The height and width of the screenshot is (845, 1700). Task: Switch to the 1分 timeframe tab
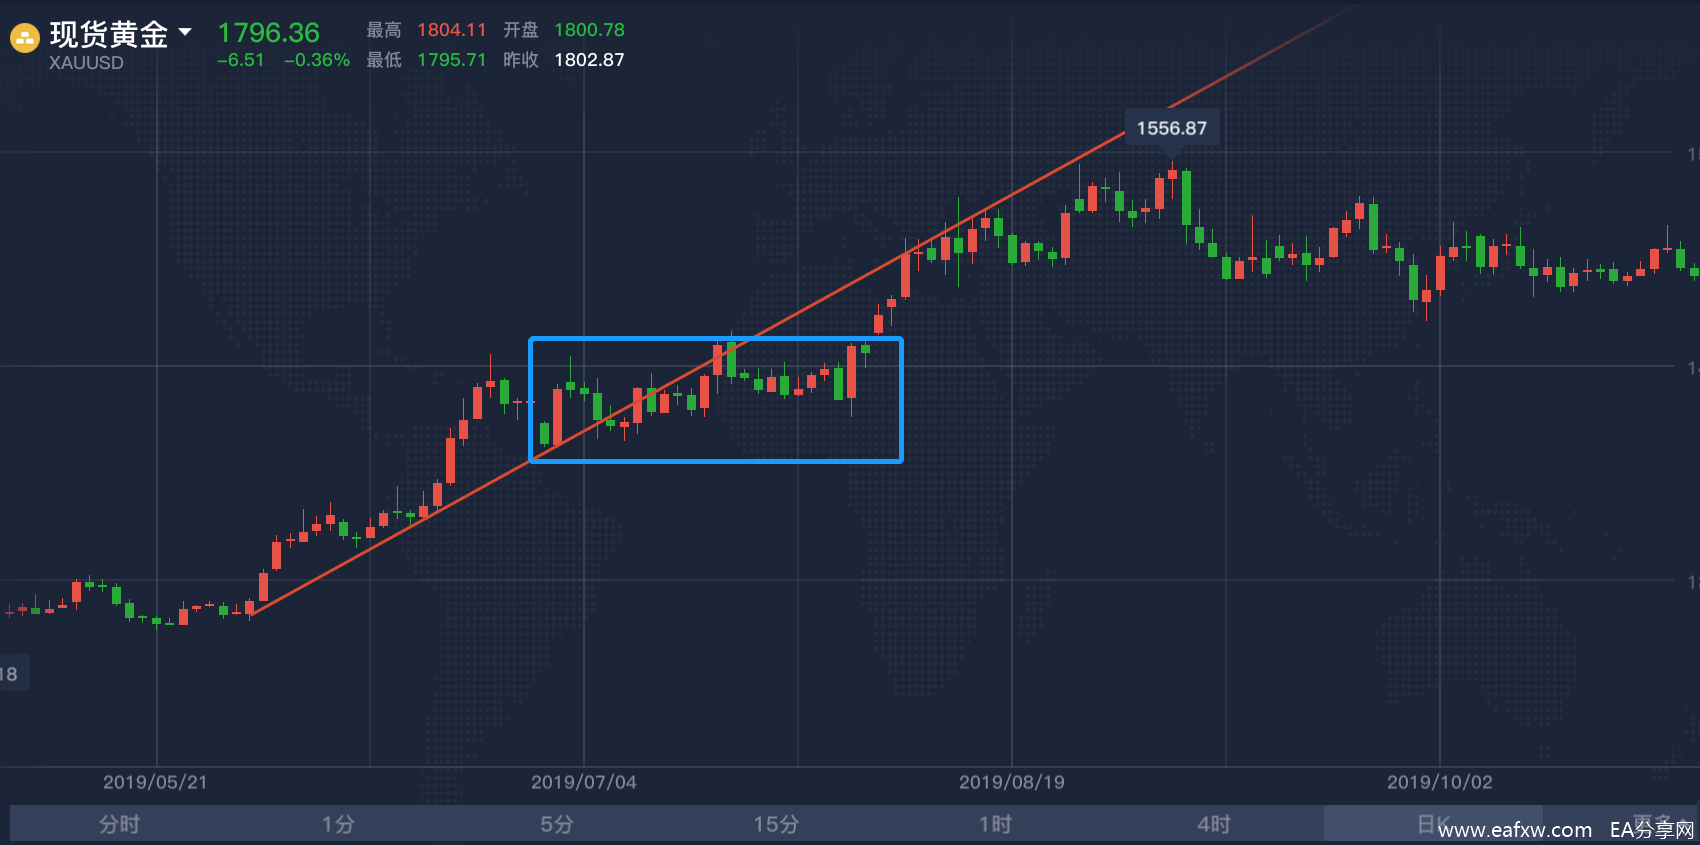point(338,824)
